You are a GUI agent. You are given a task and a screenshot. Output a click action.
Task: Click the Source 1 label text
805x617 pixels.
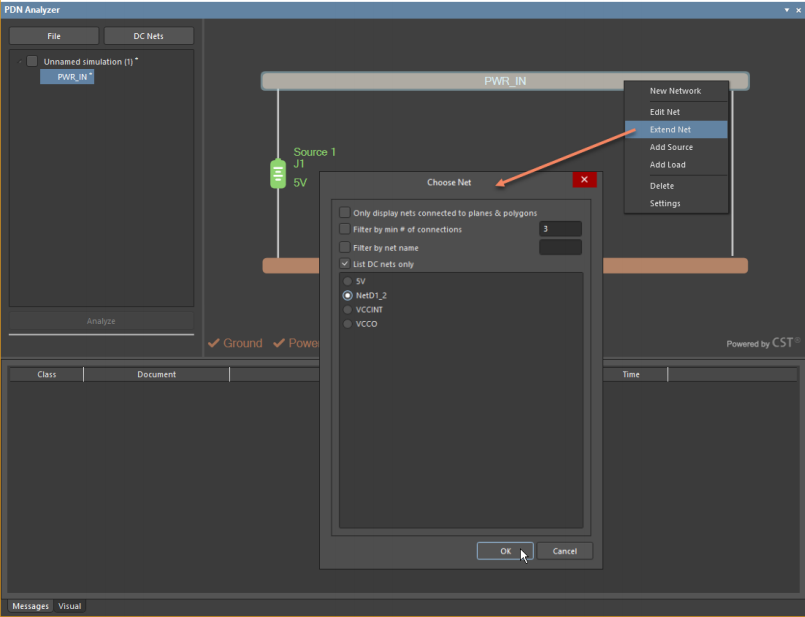pyautogui.click(x=315, y=152)
